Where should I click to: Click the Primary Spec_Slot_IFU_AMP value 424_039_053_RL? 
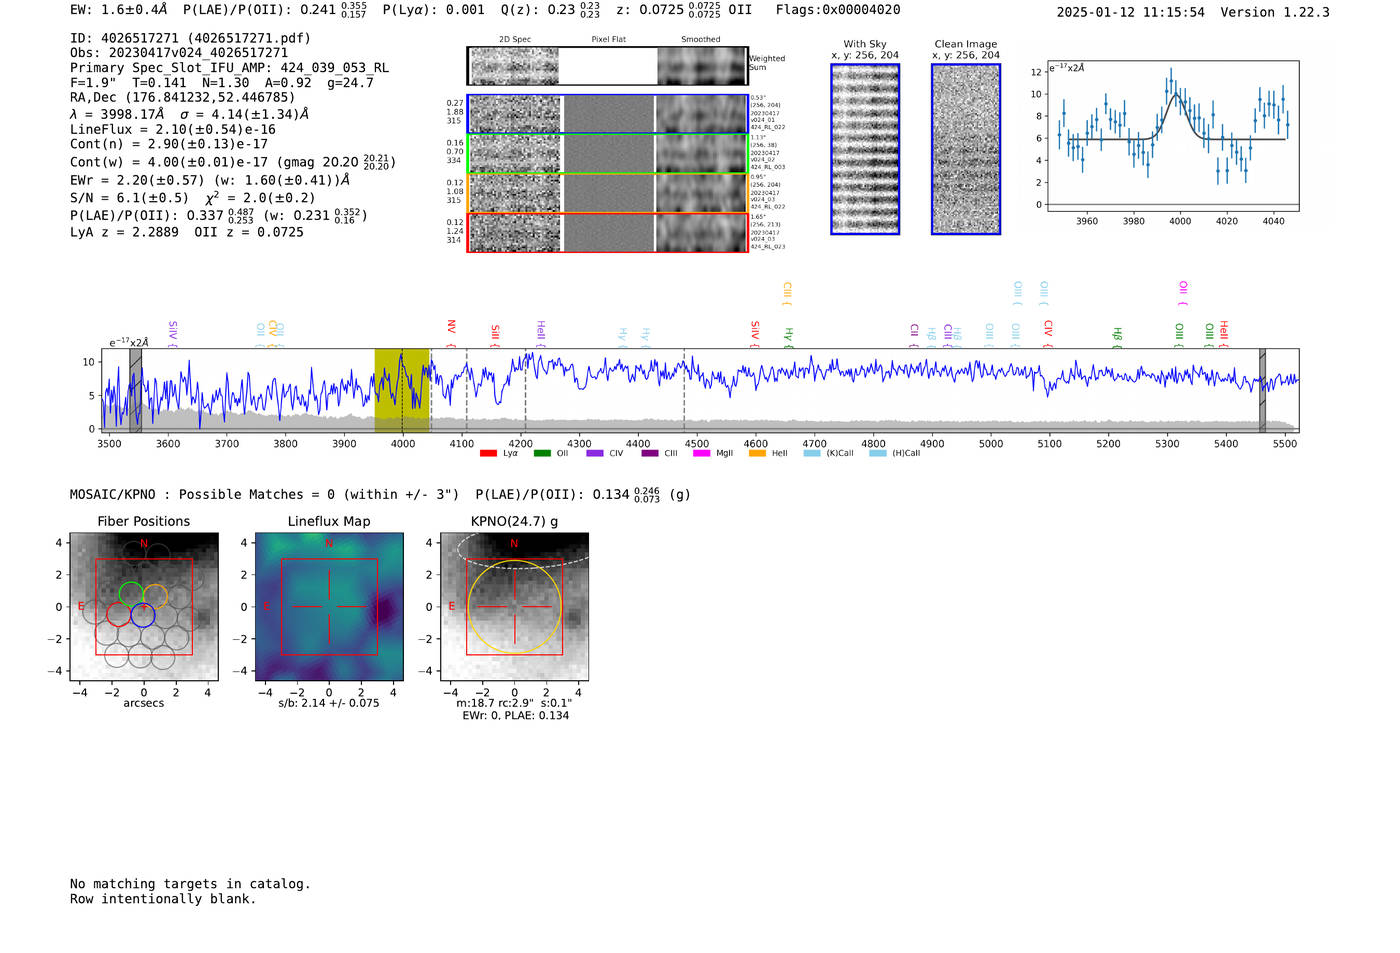[x=334, y=68]
